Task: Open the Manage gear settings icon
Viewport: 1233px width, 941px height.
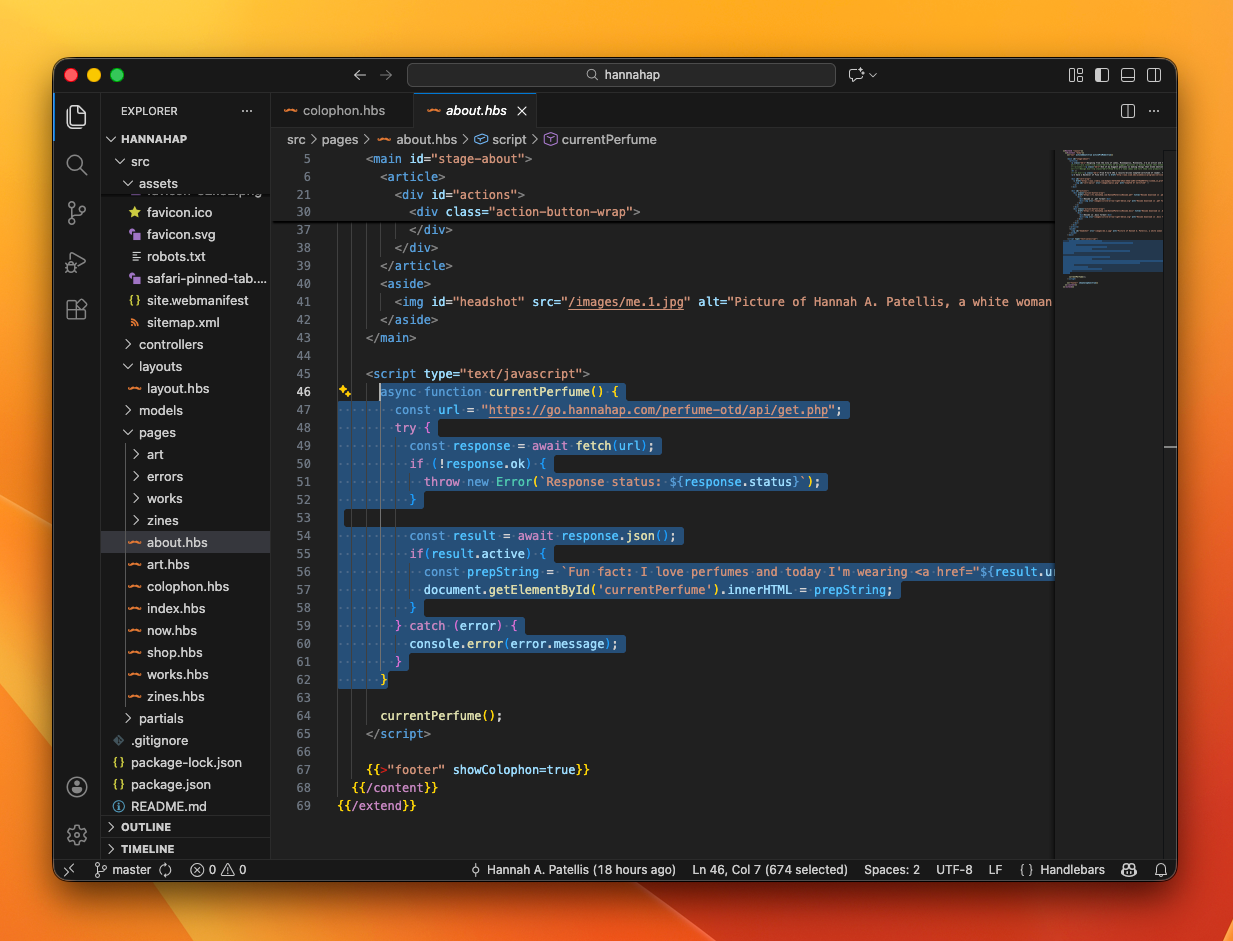Action: [x=77, y=834]
